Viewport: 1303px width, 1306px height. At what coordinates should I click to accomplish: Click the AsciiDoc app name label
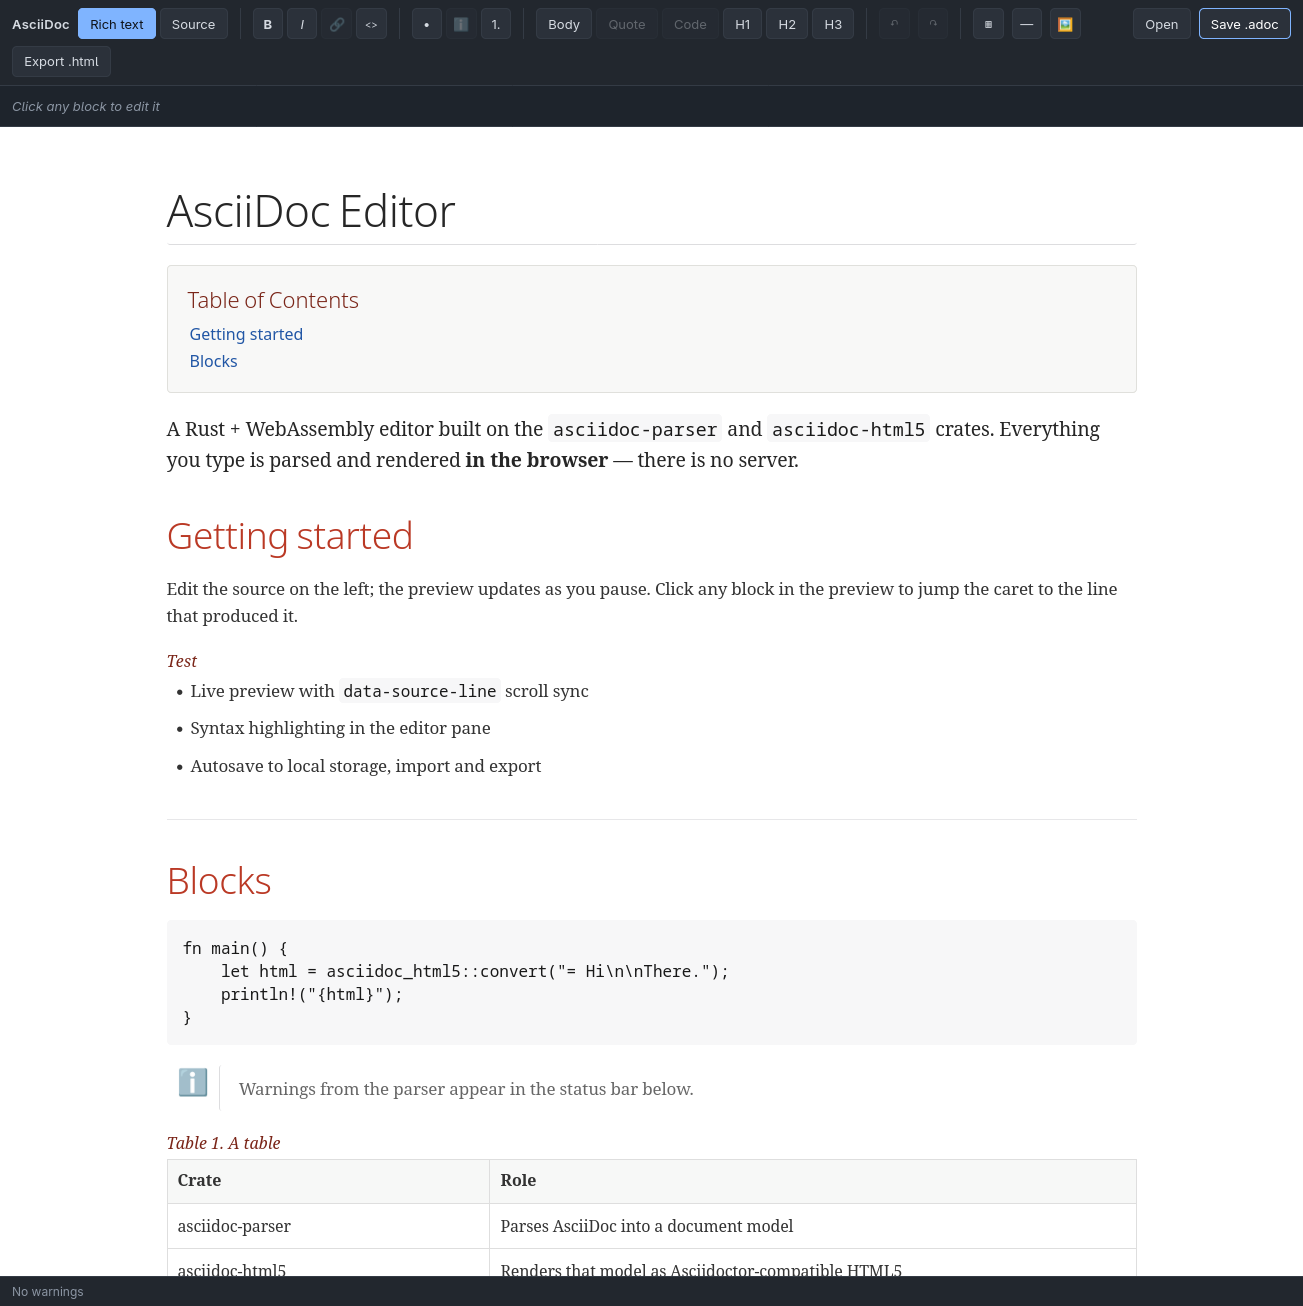pyautogui.click(x=41, y=24)
